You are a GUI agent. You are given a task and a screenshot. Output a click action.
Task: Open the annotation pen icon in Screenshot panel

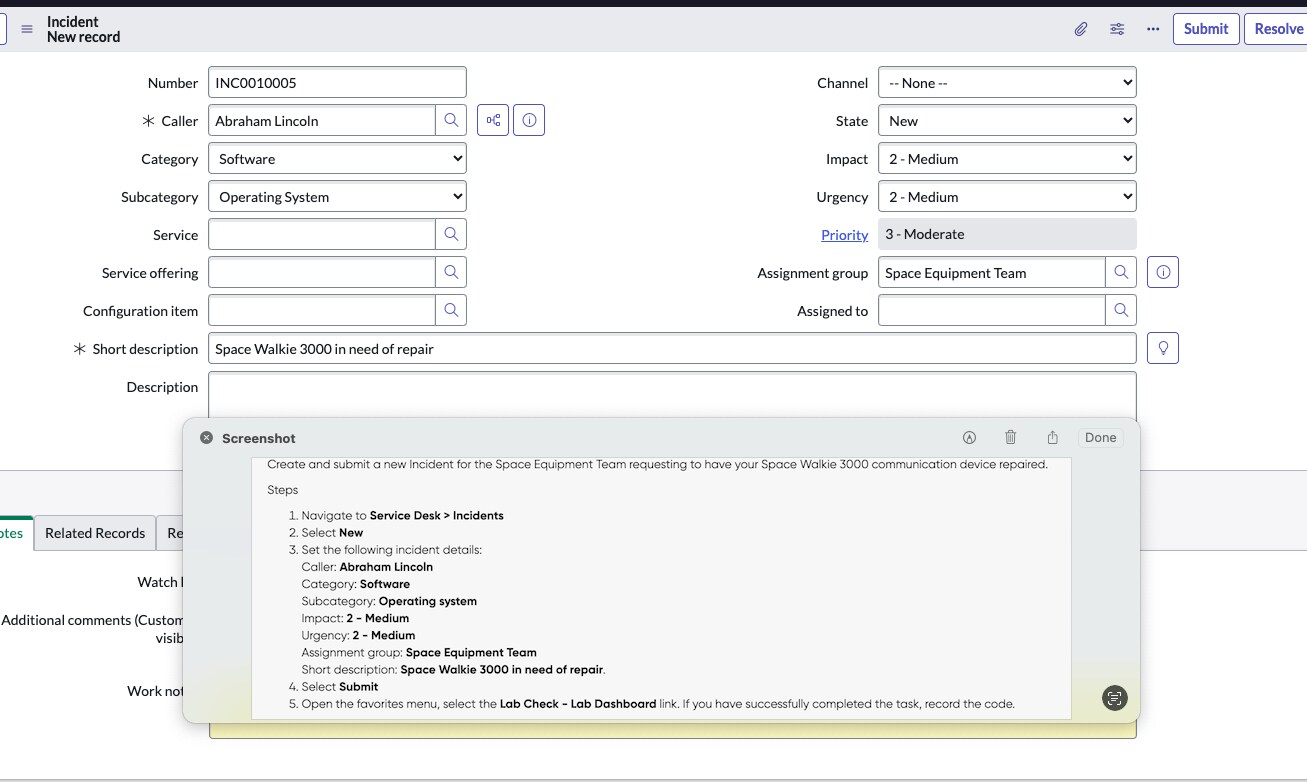pyautogui.click(x=968, y=437)
